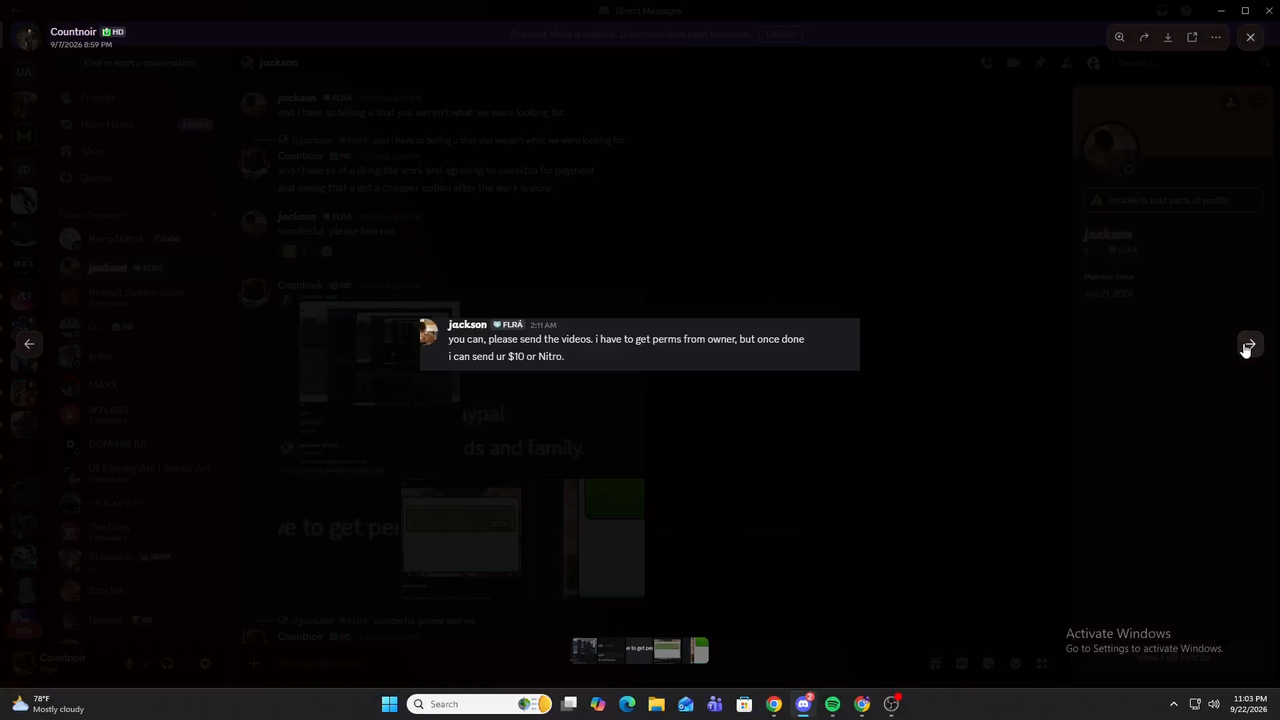Go to the previous image arrow

tap(29, 344)
